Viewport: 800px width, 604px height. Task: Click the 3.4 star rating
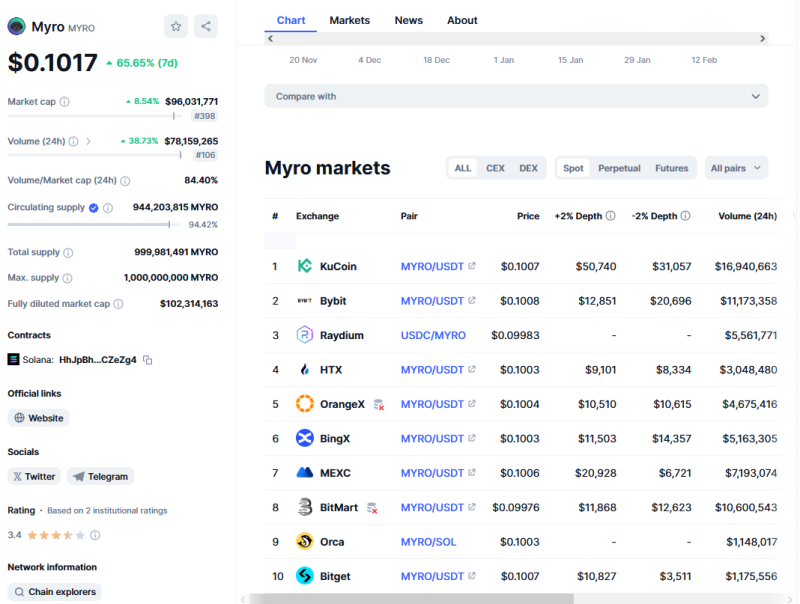[56, 535]
